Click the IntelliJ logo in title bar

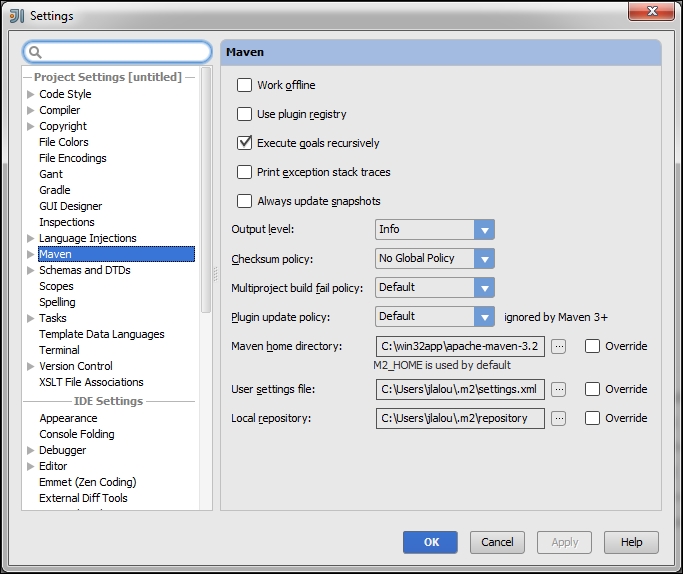17,16
